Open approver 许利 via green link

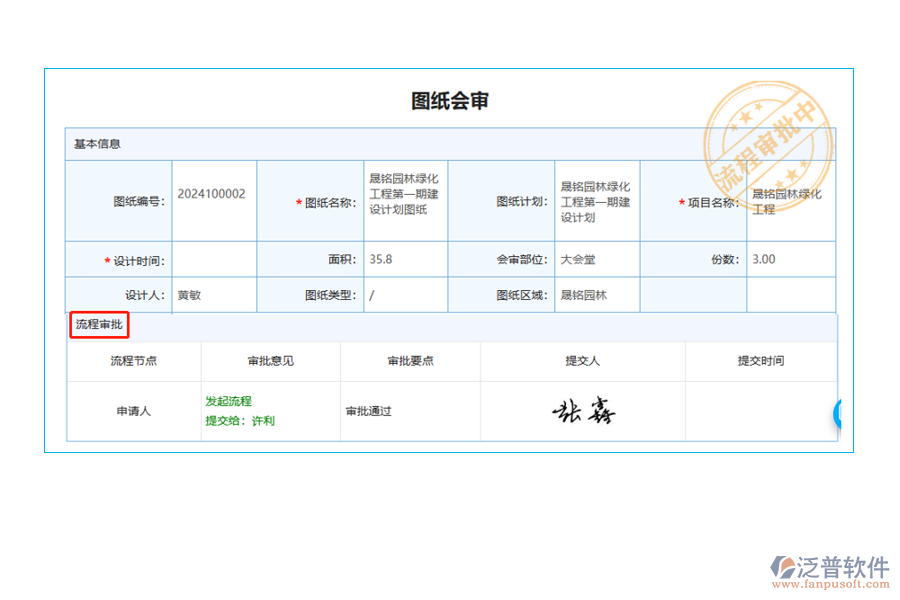pyautogui.click(x=263, y=421)
